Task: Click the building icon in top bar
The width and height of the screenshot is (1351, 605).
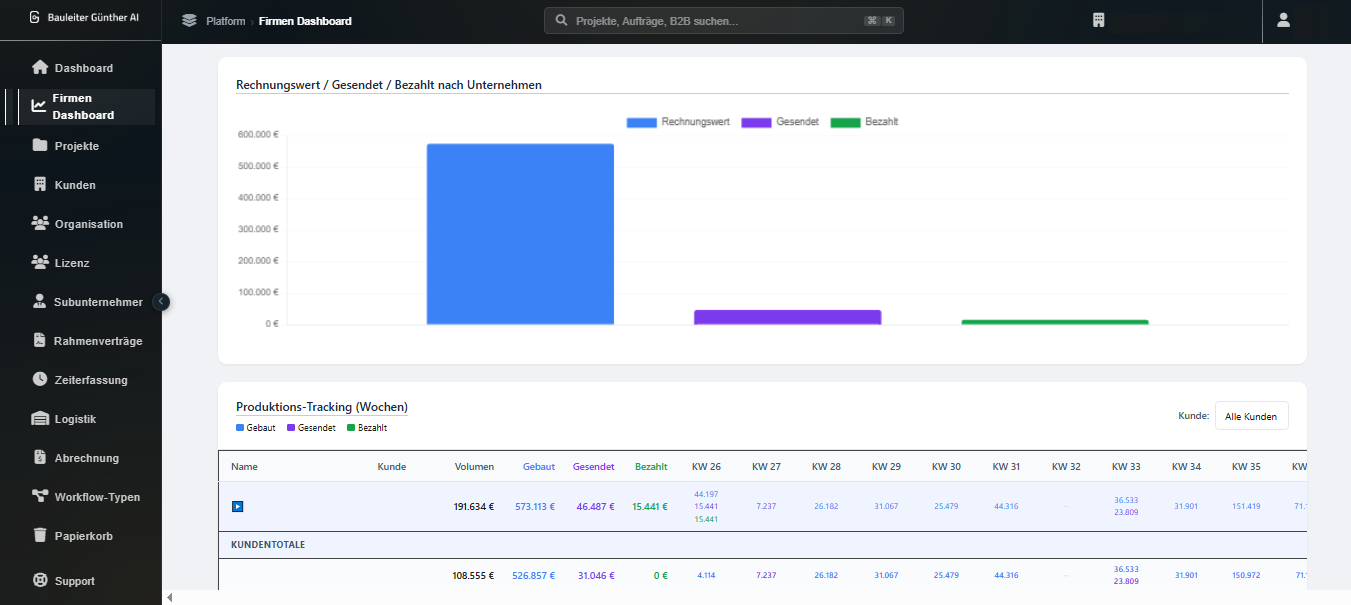Action: click(1098, 20)
